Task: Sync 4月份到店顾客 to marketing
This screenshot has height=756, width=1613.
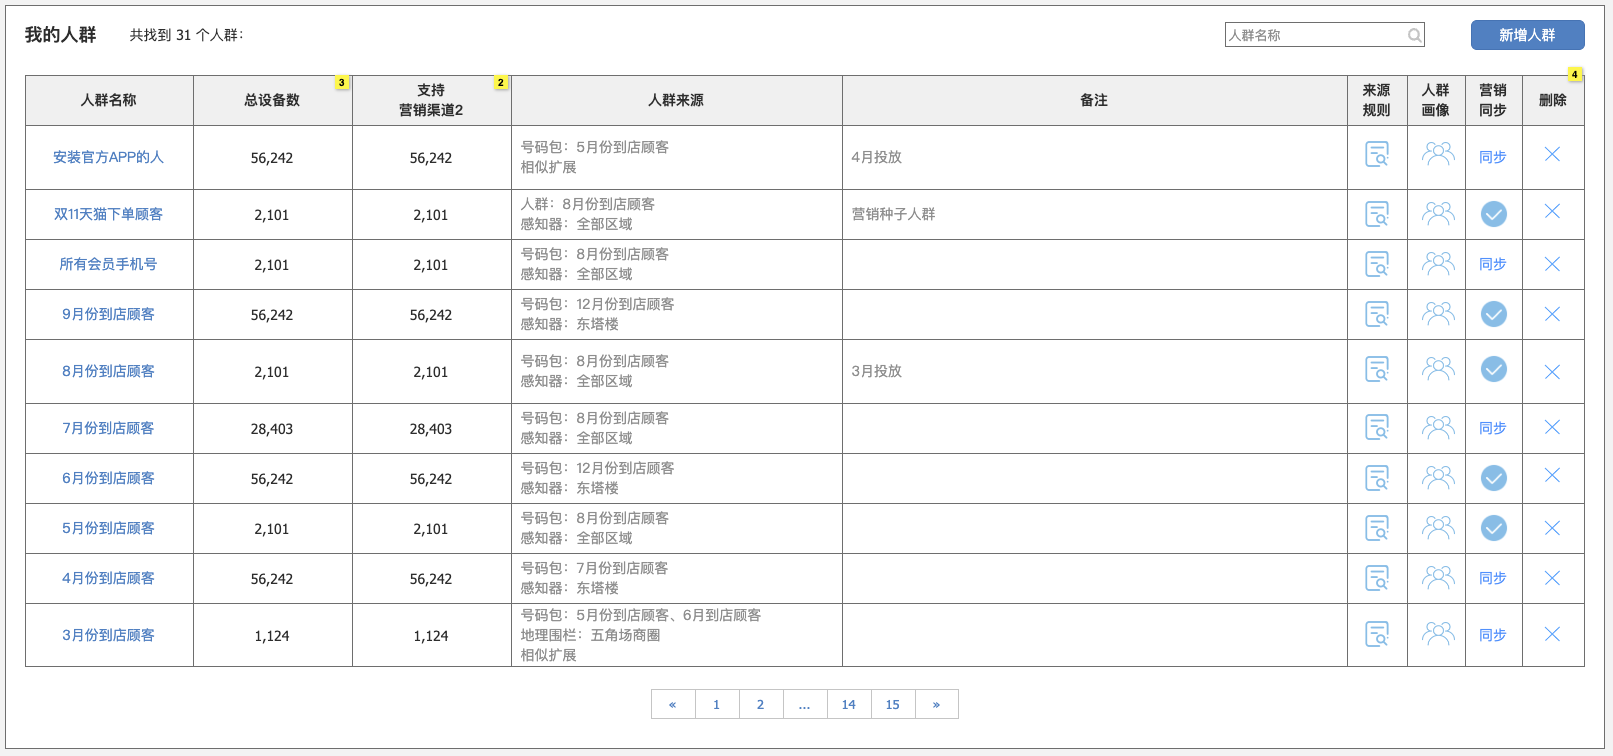Action: [x=1493, y=578]
